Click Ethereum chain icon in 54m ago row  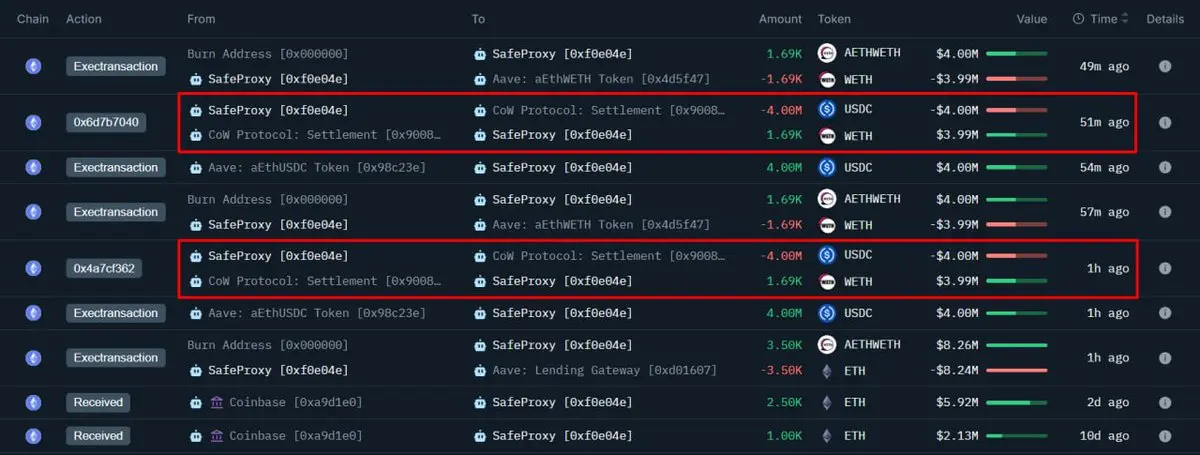pos(34,167)
